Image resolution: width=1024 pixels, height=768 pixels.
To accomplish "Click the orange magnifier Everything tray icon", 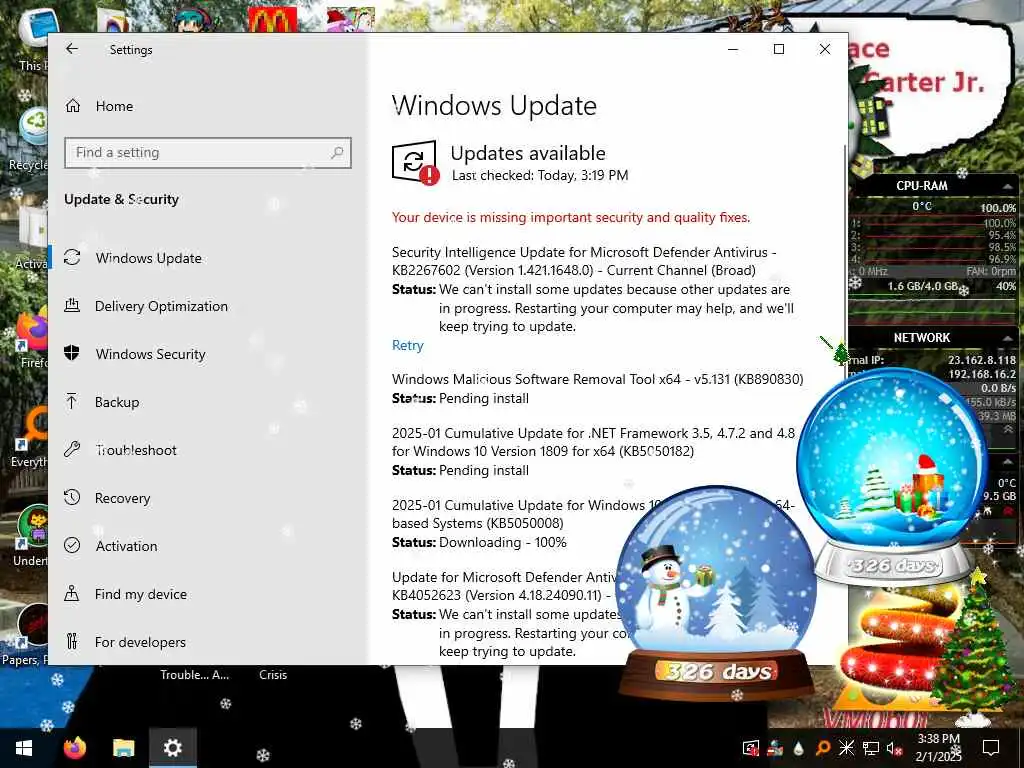I will pyautogui.click(x=822, y=748).
